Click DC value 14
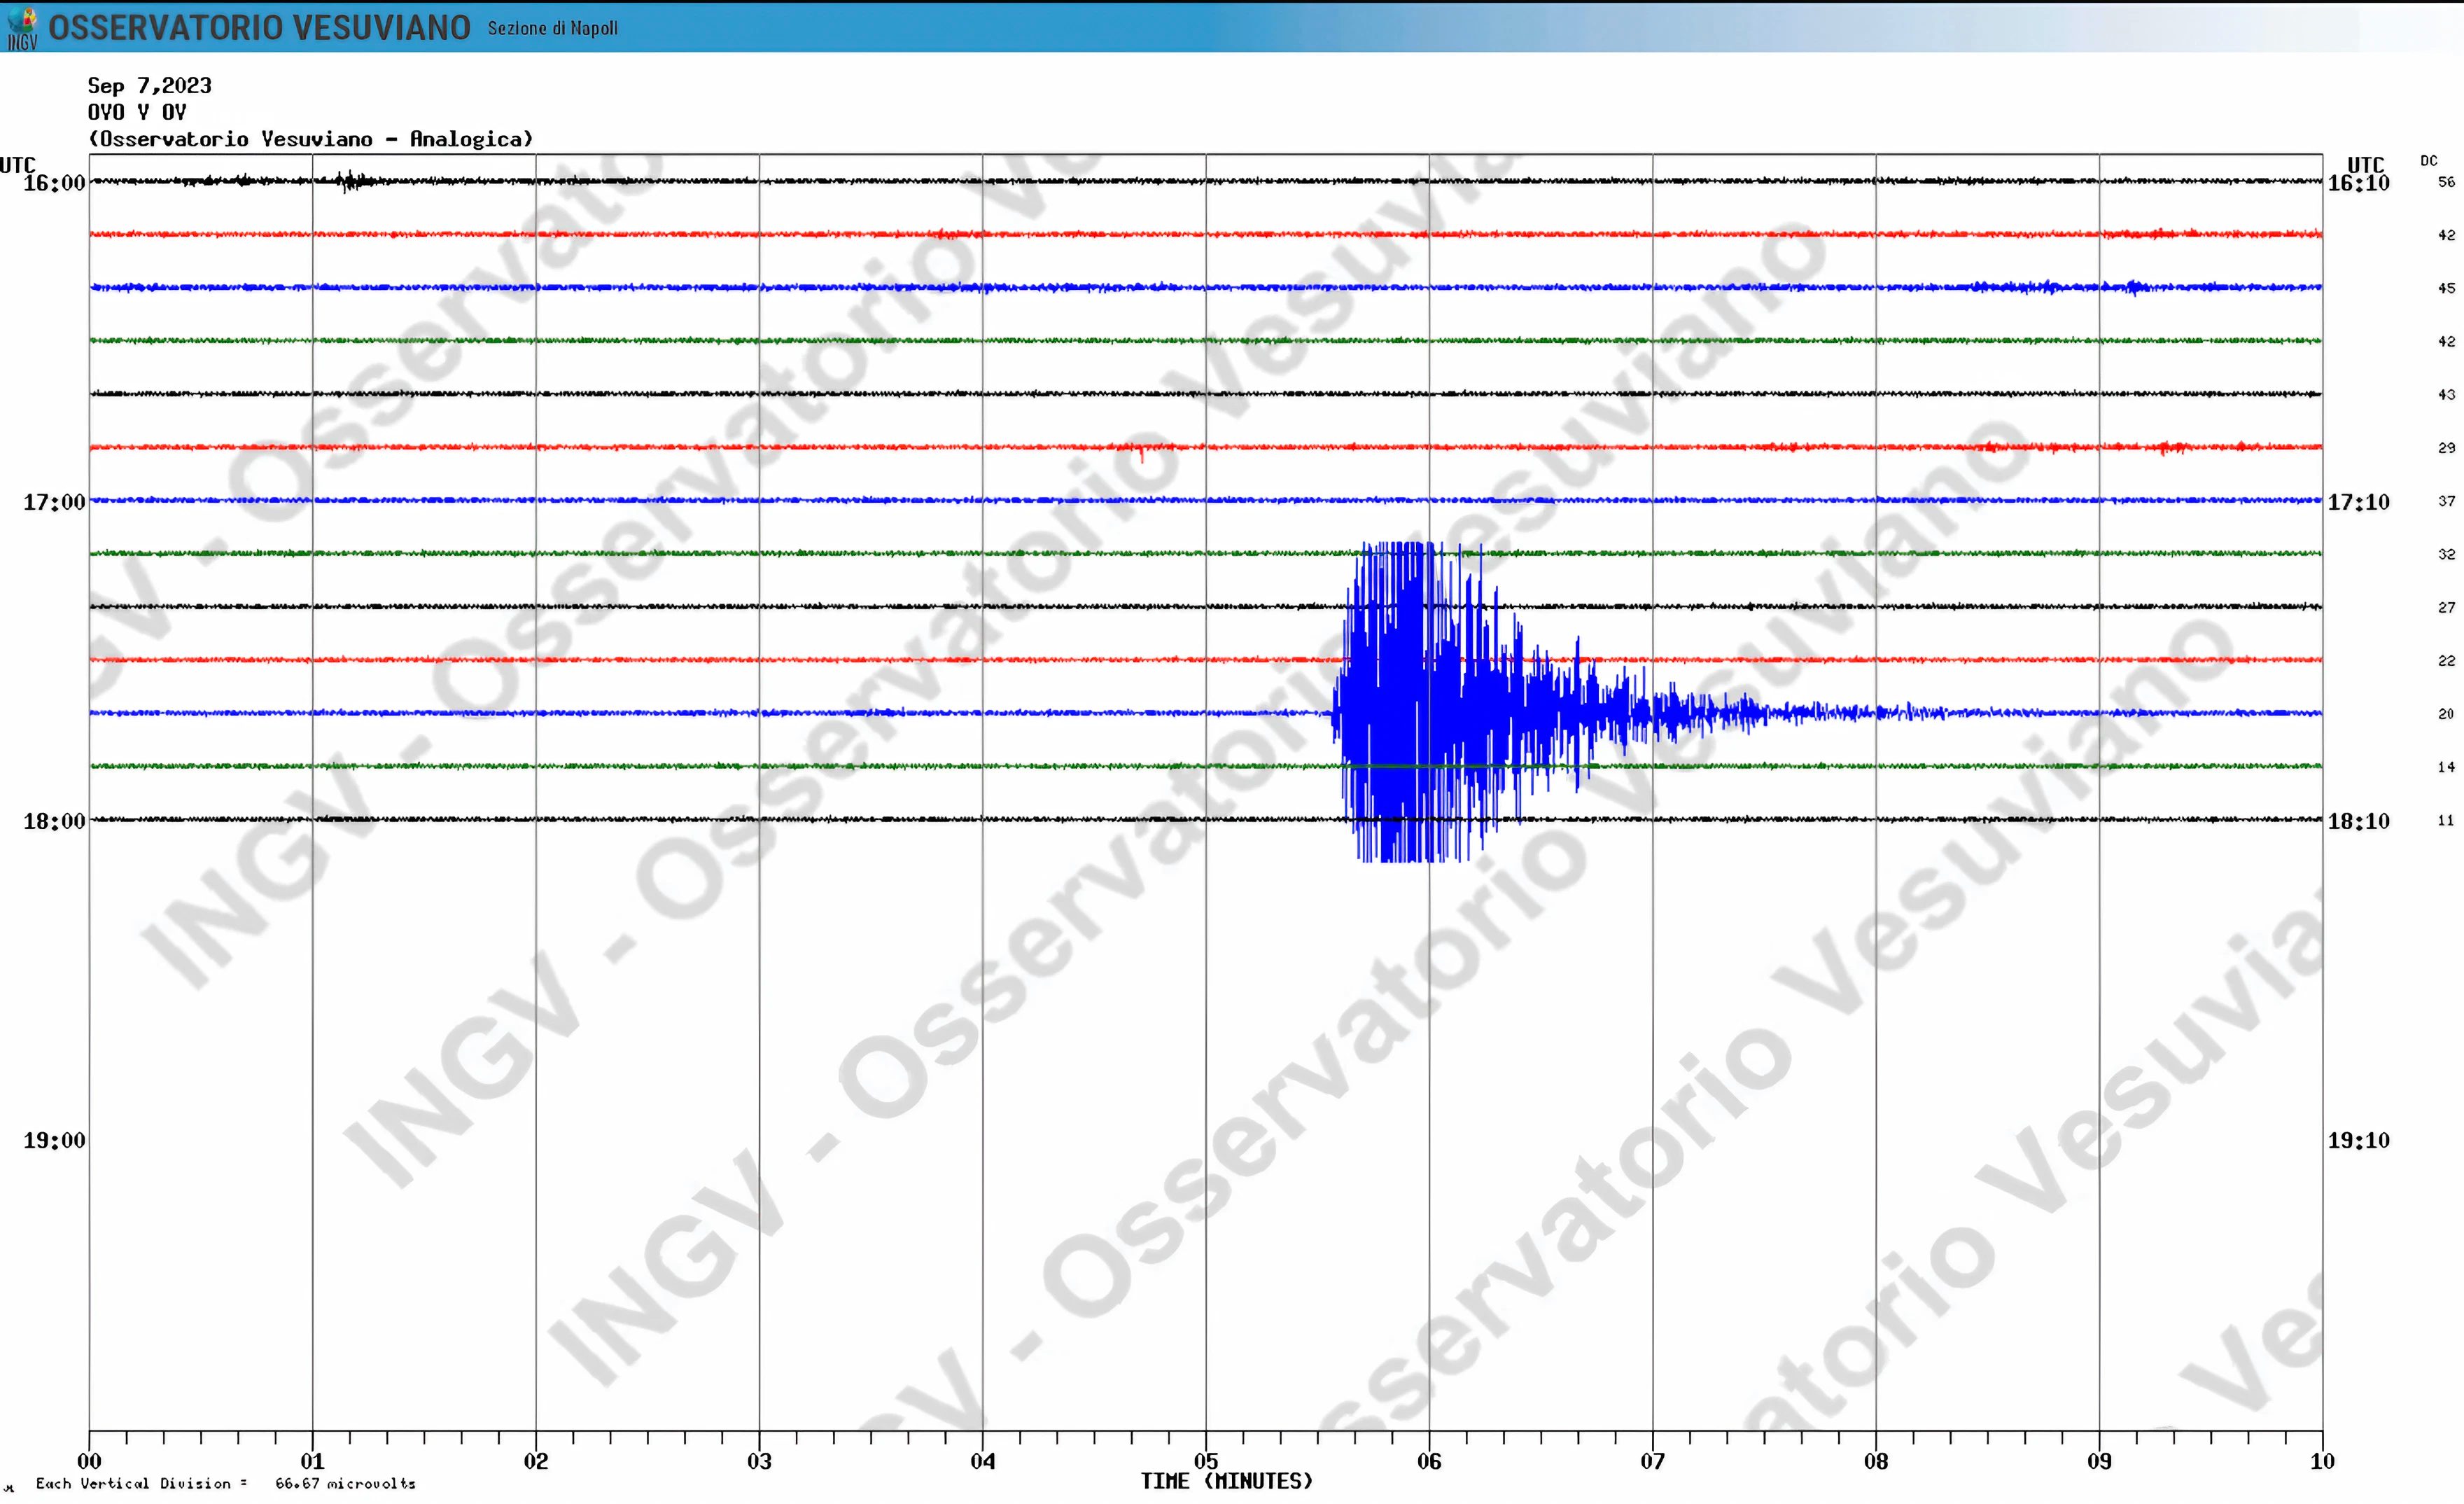2464x1504 pixels. [2446, 767]
